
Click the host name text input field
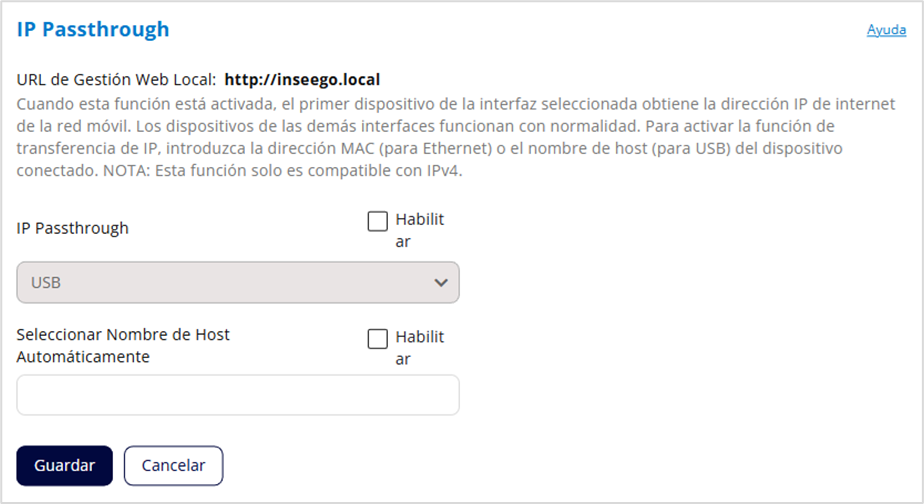click(x=238, y=395)
